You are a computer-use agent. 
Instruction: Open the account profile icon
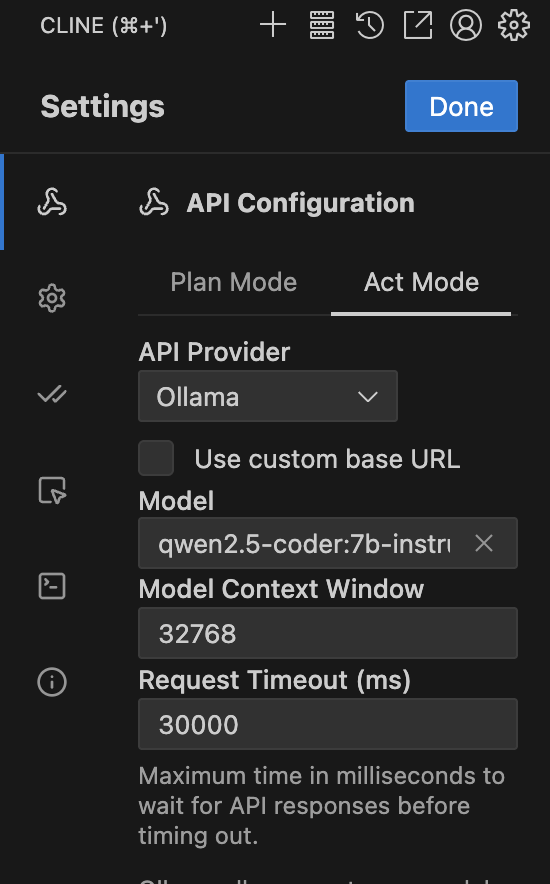tap(465, 25)
